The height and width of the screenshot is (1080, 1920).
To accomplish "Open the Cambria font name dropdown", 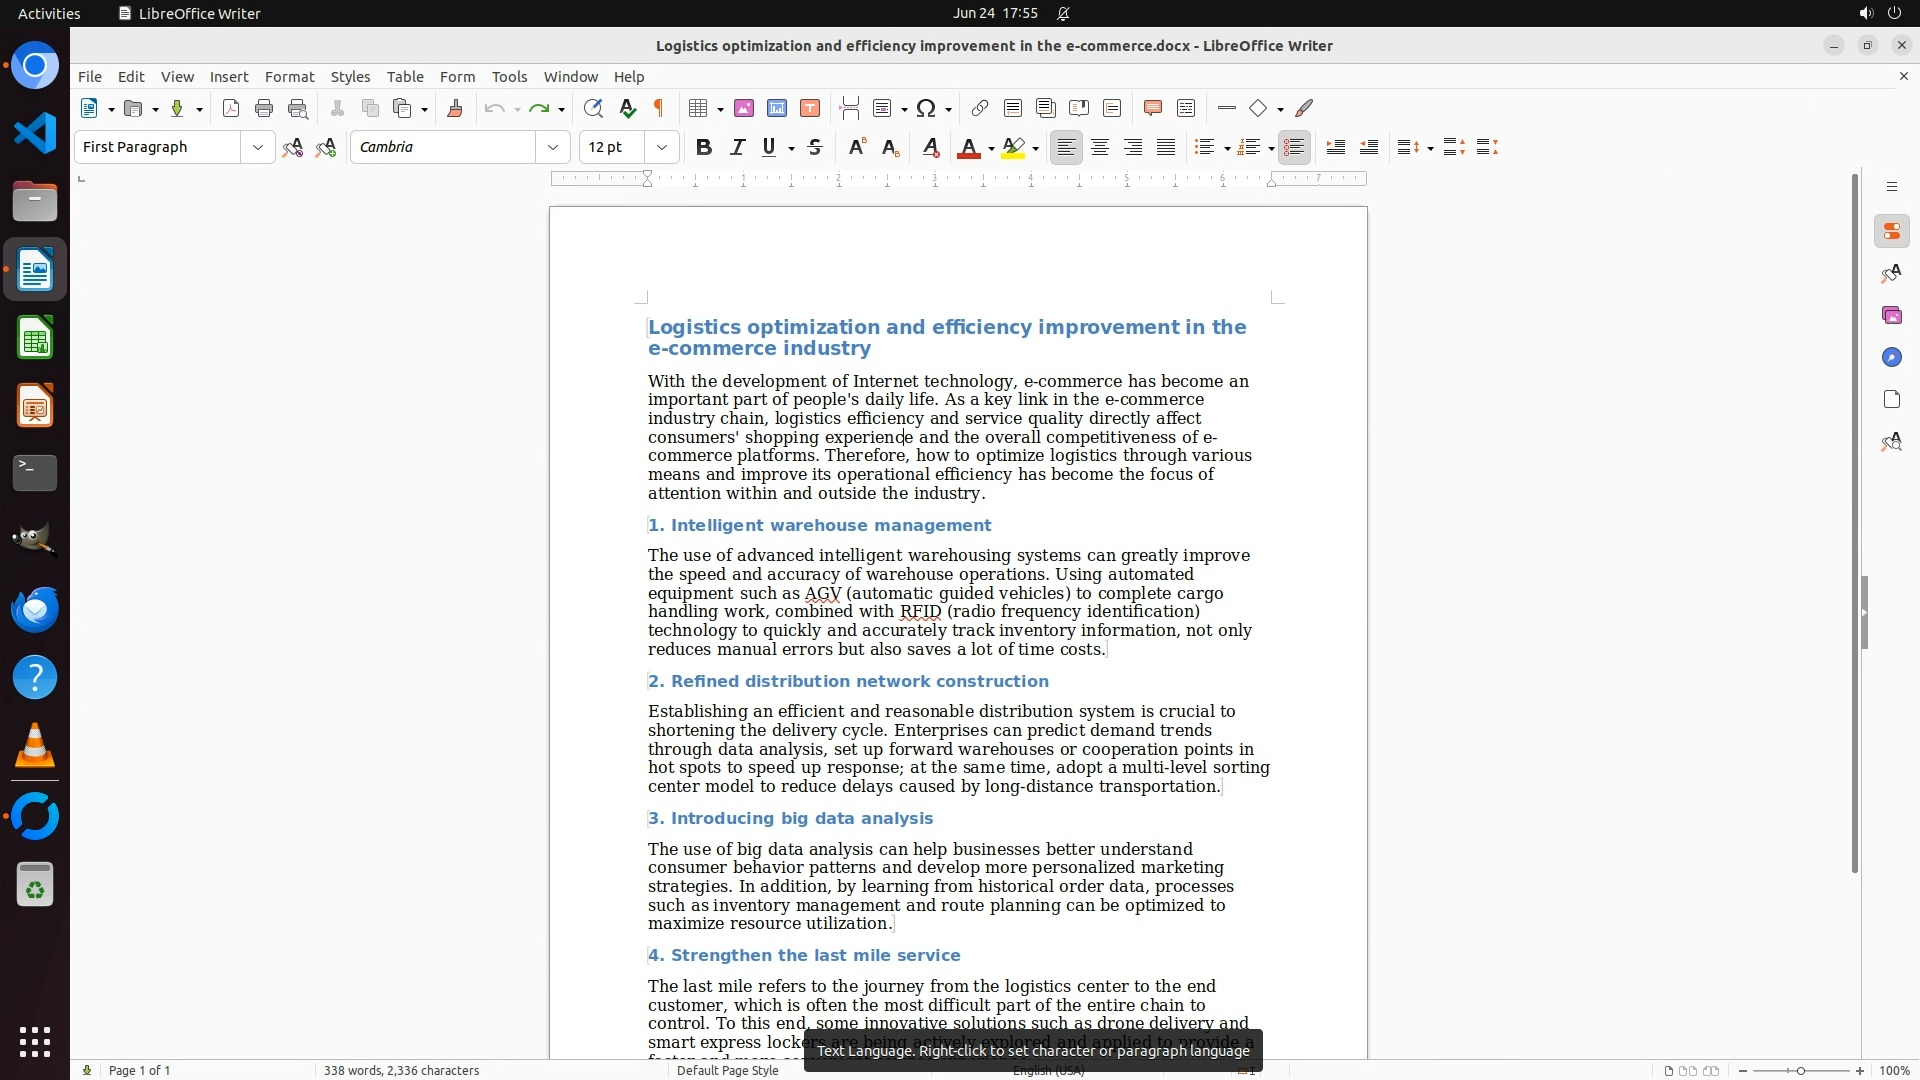I will click(x=553, y=147).
